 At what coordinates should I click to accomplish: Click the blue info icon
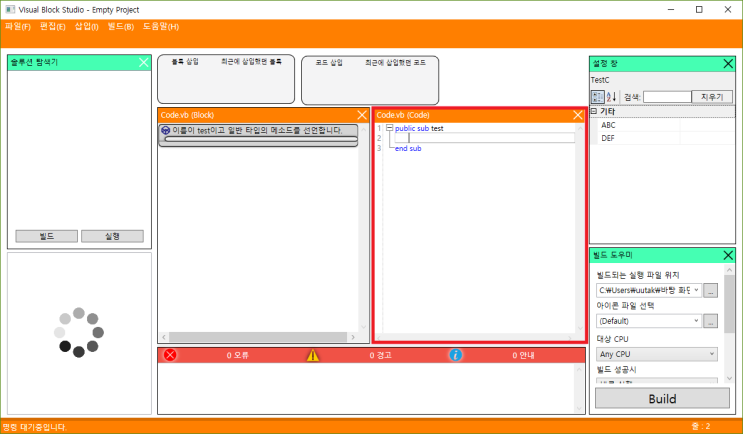pos(455,355)
